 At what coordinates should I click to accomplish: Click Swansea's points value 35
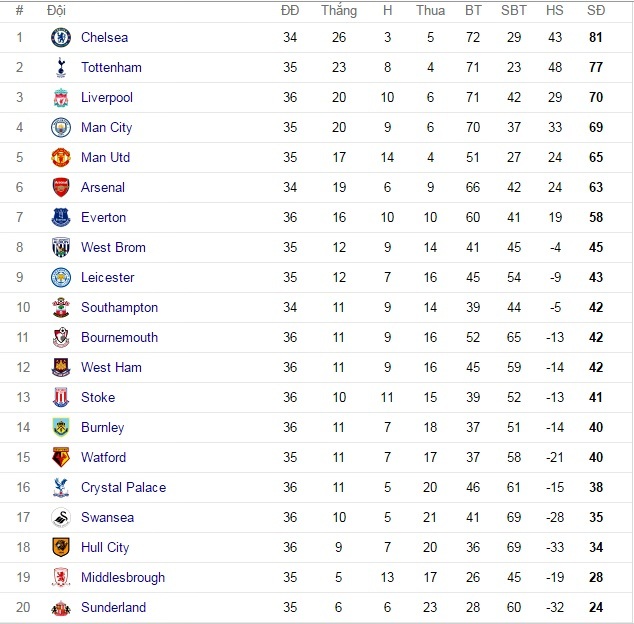596,518
